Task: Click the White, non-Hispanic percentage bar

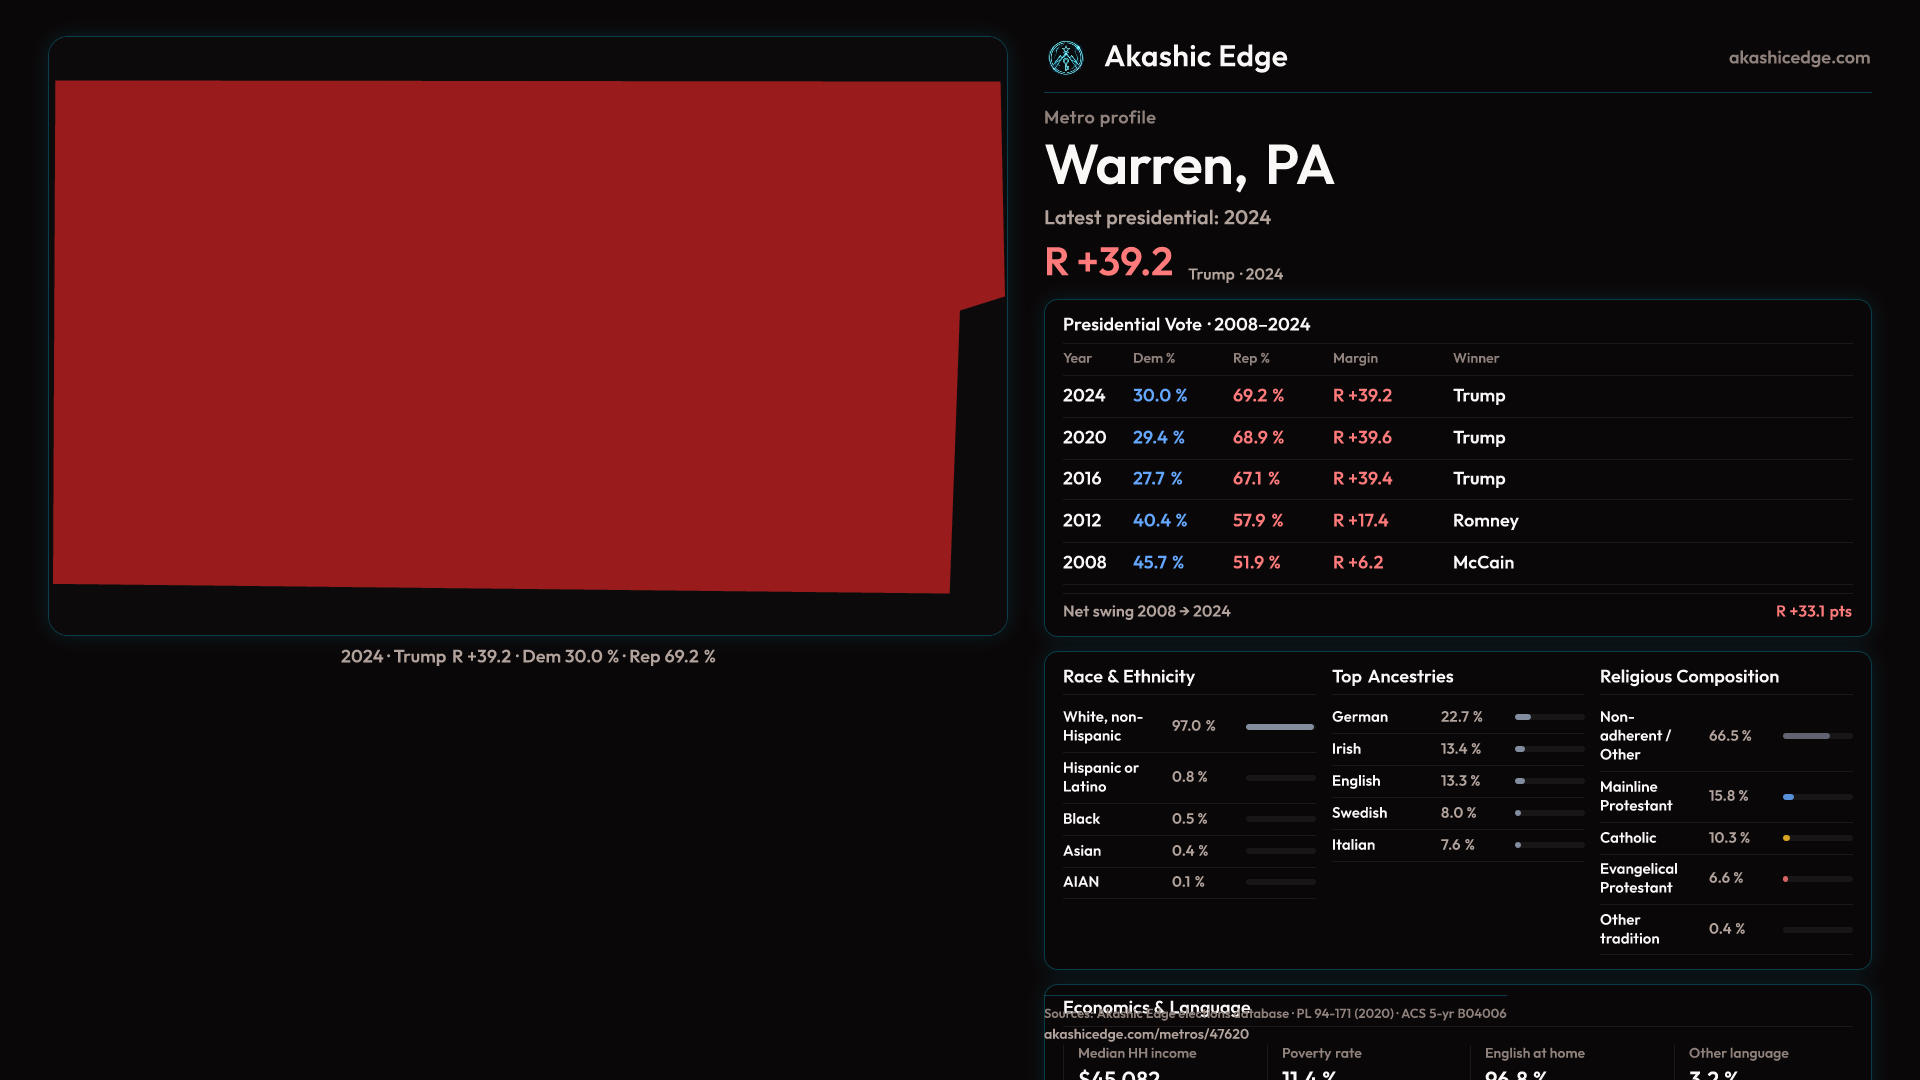Action: tap(1279, 727)
